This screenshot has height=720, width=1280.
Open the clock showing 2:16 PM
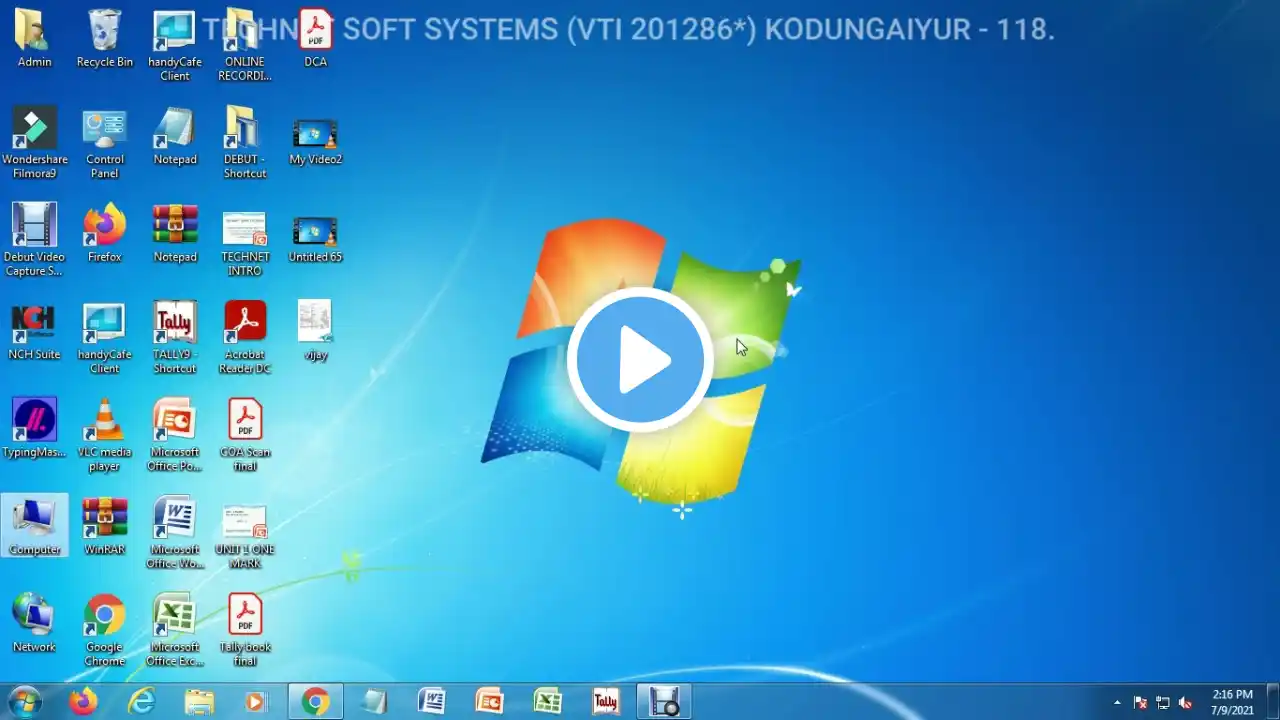[1232, 702]
